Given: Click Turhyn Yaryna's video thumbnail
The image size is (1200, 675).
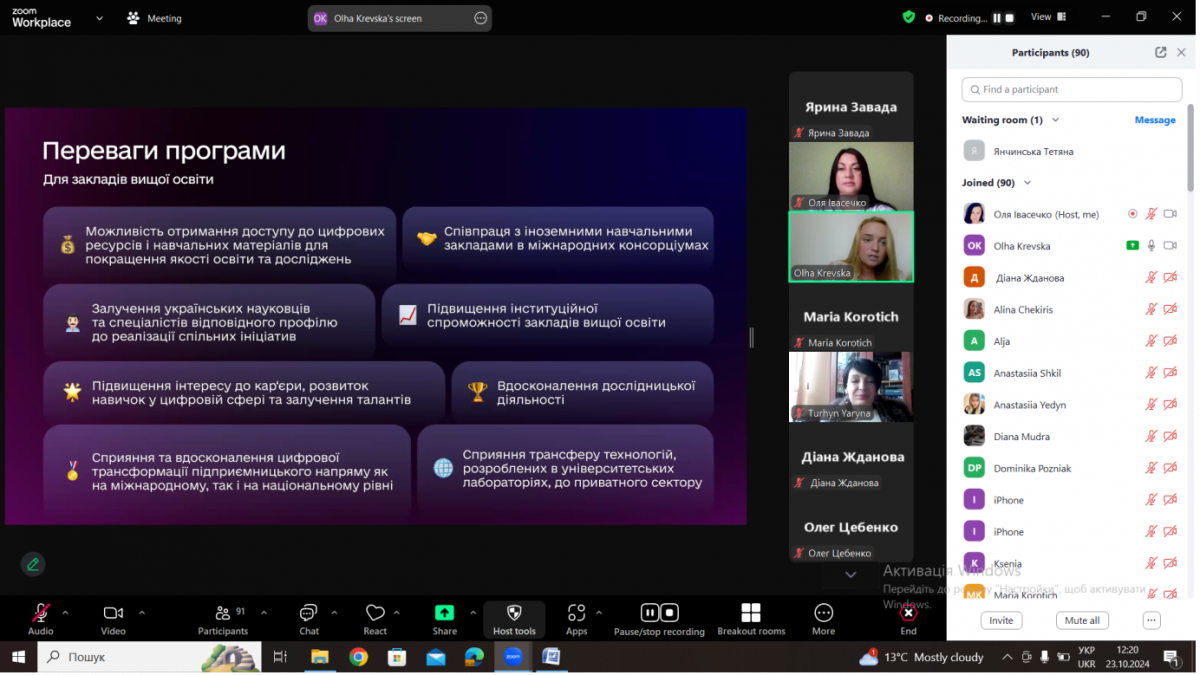Looking at the screenshot, I should (851, 387).
